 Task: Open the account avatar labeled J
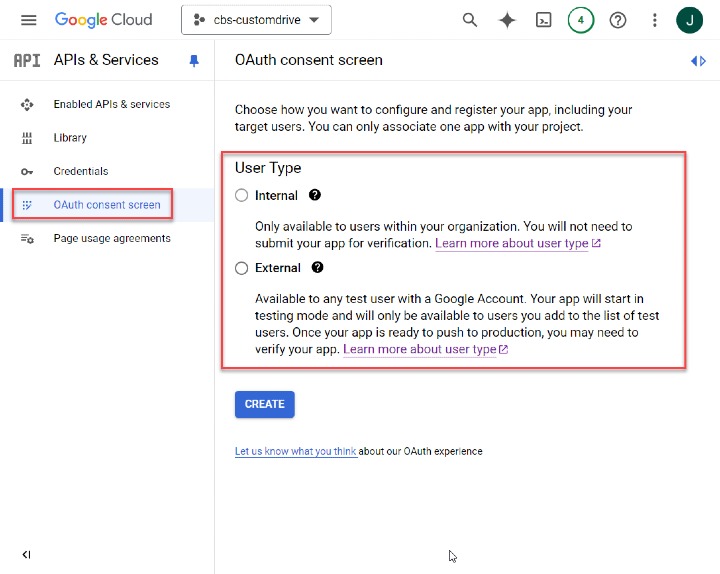(690, 20)
